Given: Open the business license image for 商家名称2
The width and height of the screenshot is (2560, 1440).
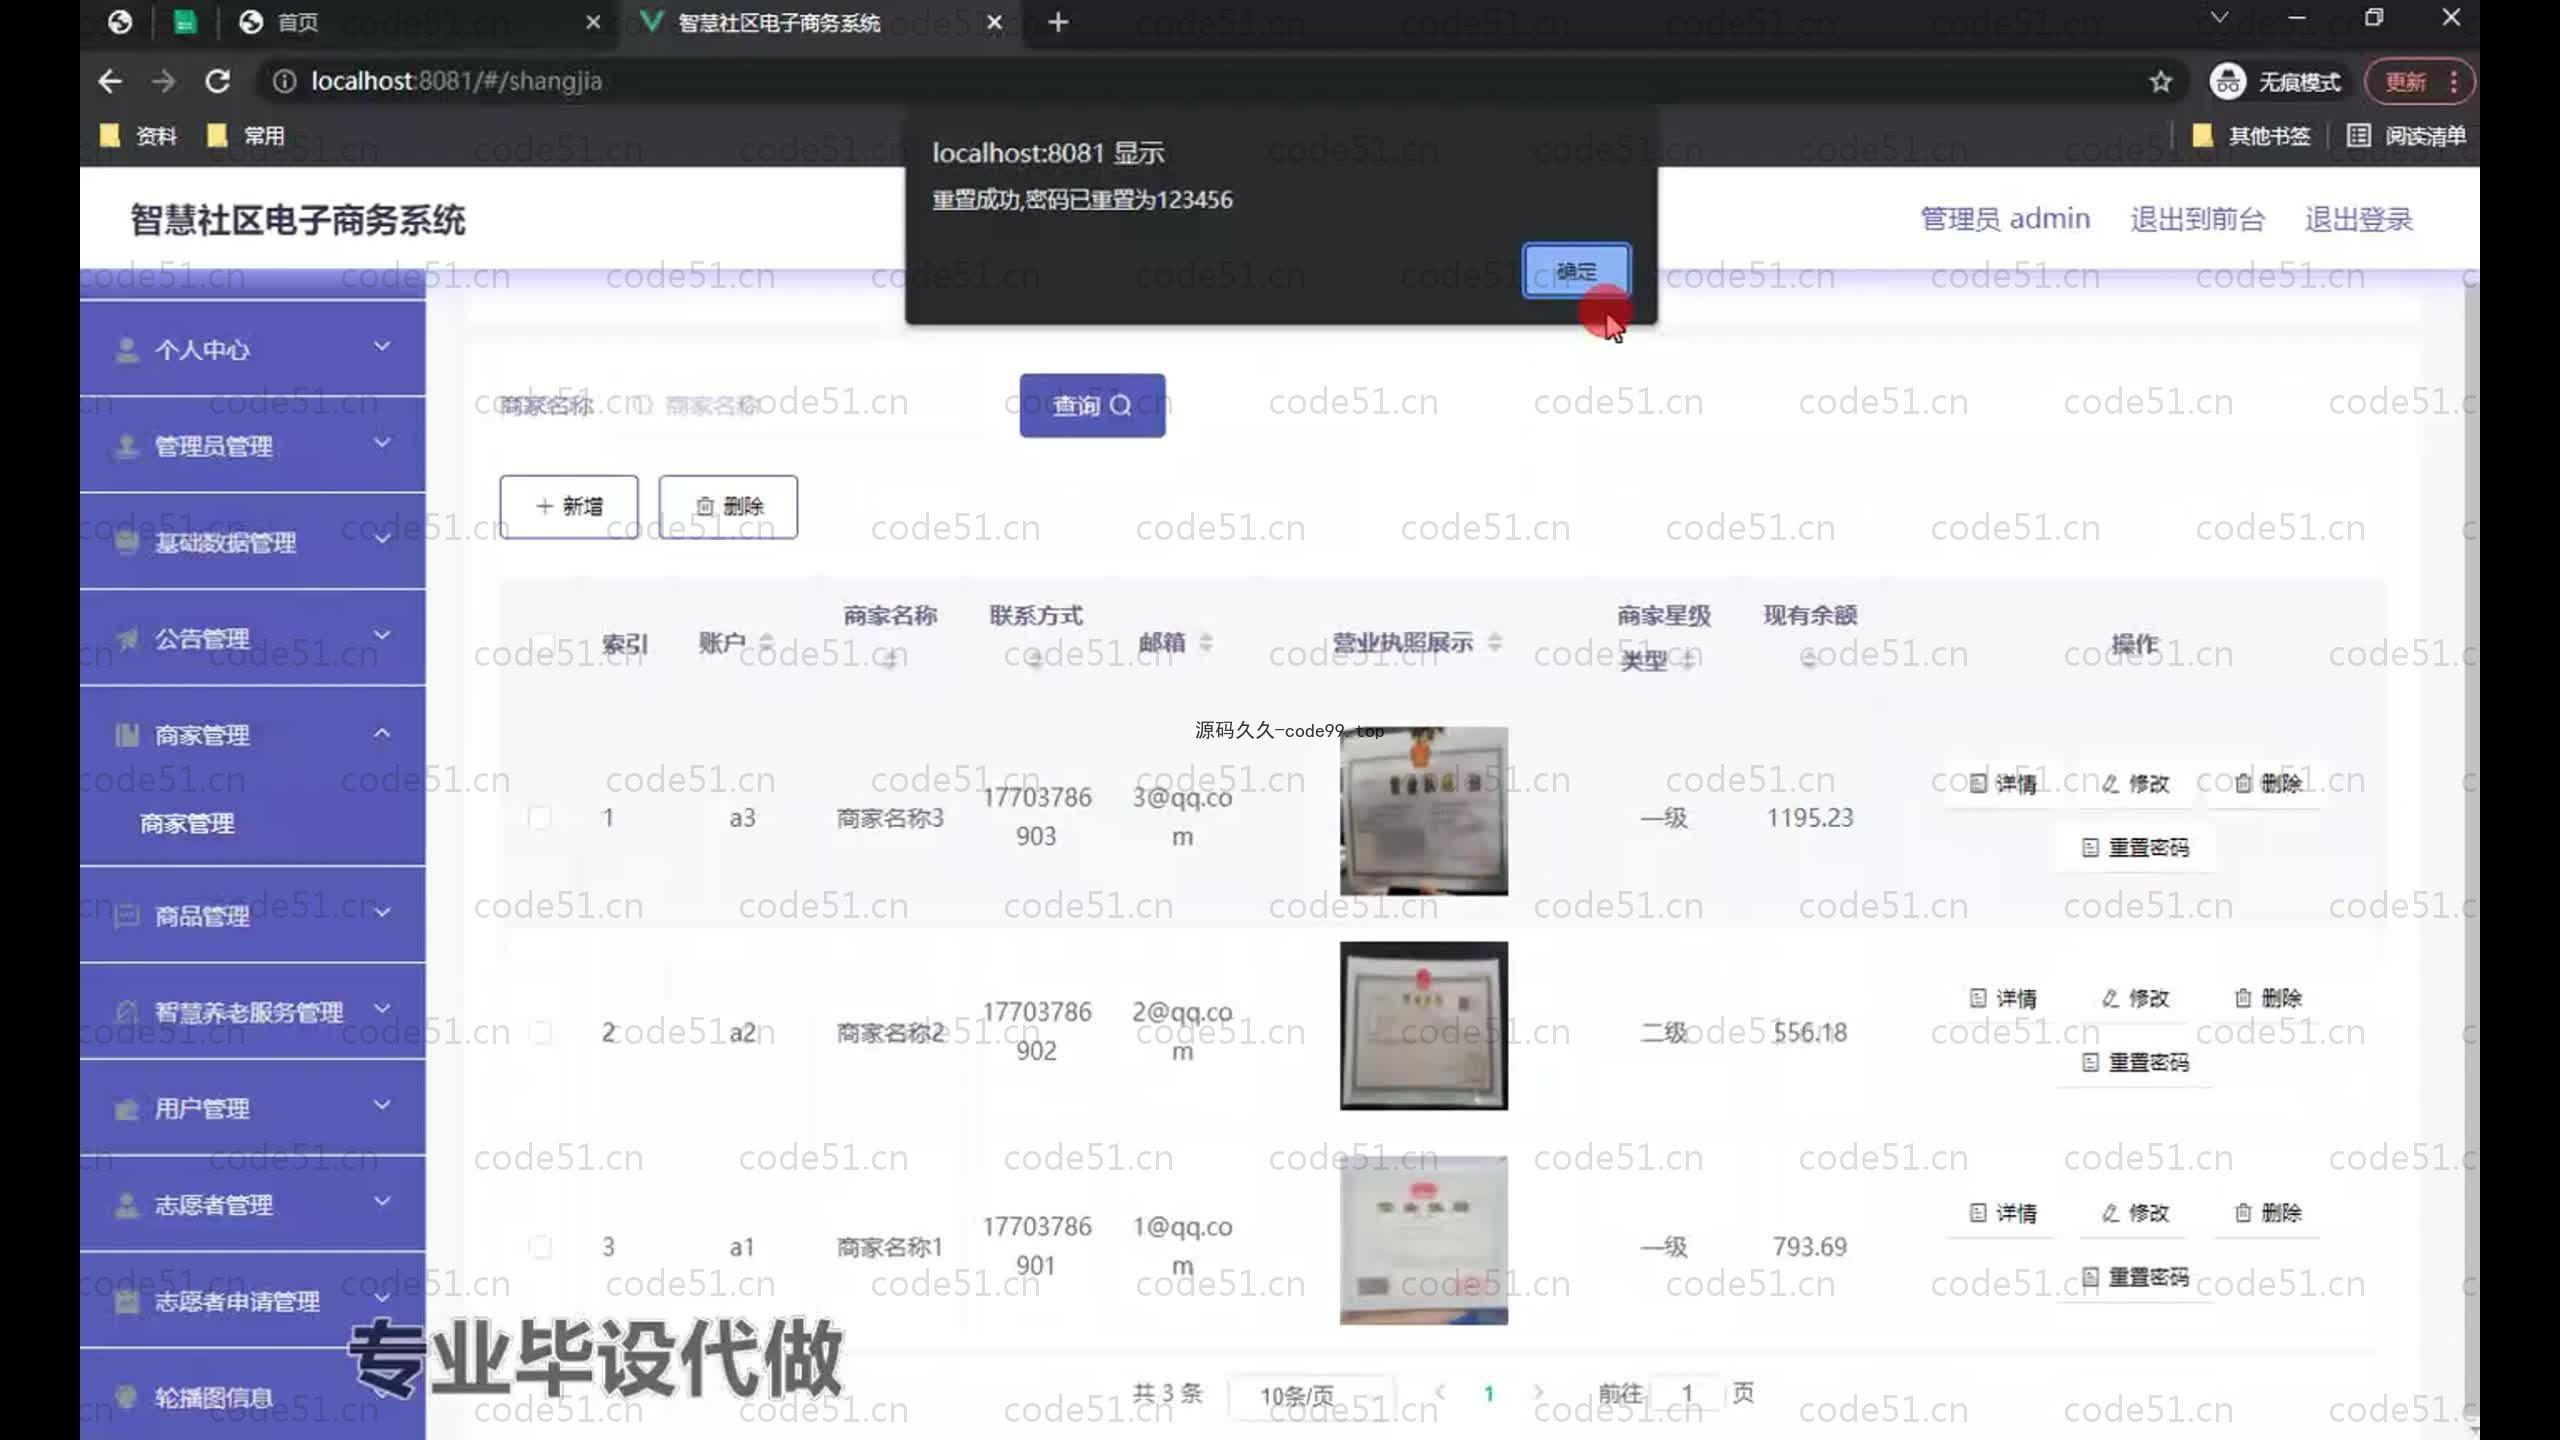Looking at the screenshot, I should (1424, 1026).
